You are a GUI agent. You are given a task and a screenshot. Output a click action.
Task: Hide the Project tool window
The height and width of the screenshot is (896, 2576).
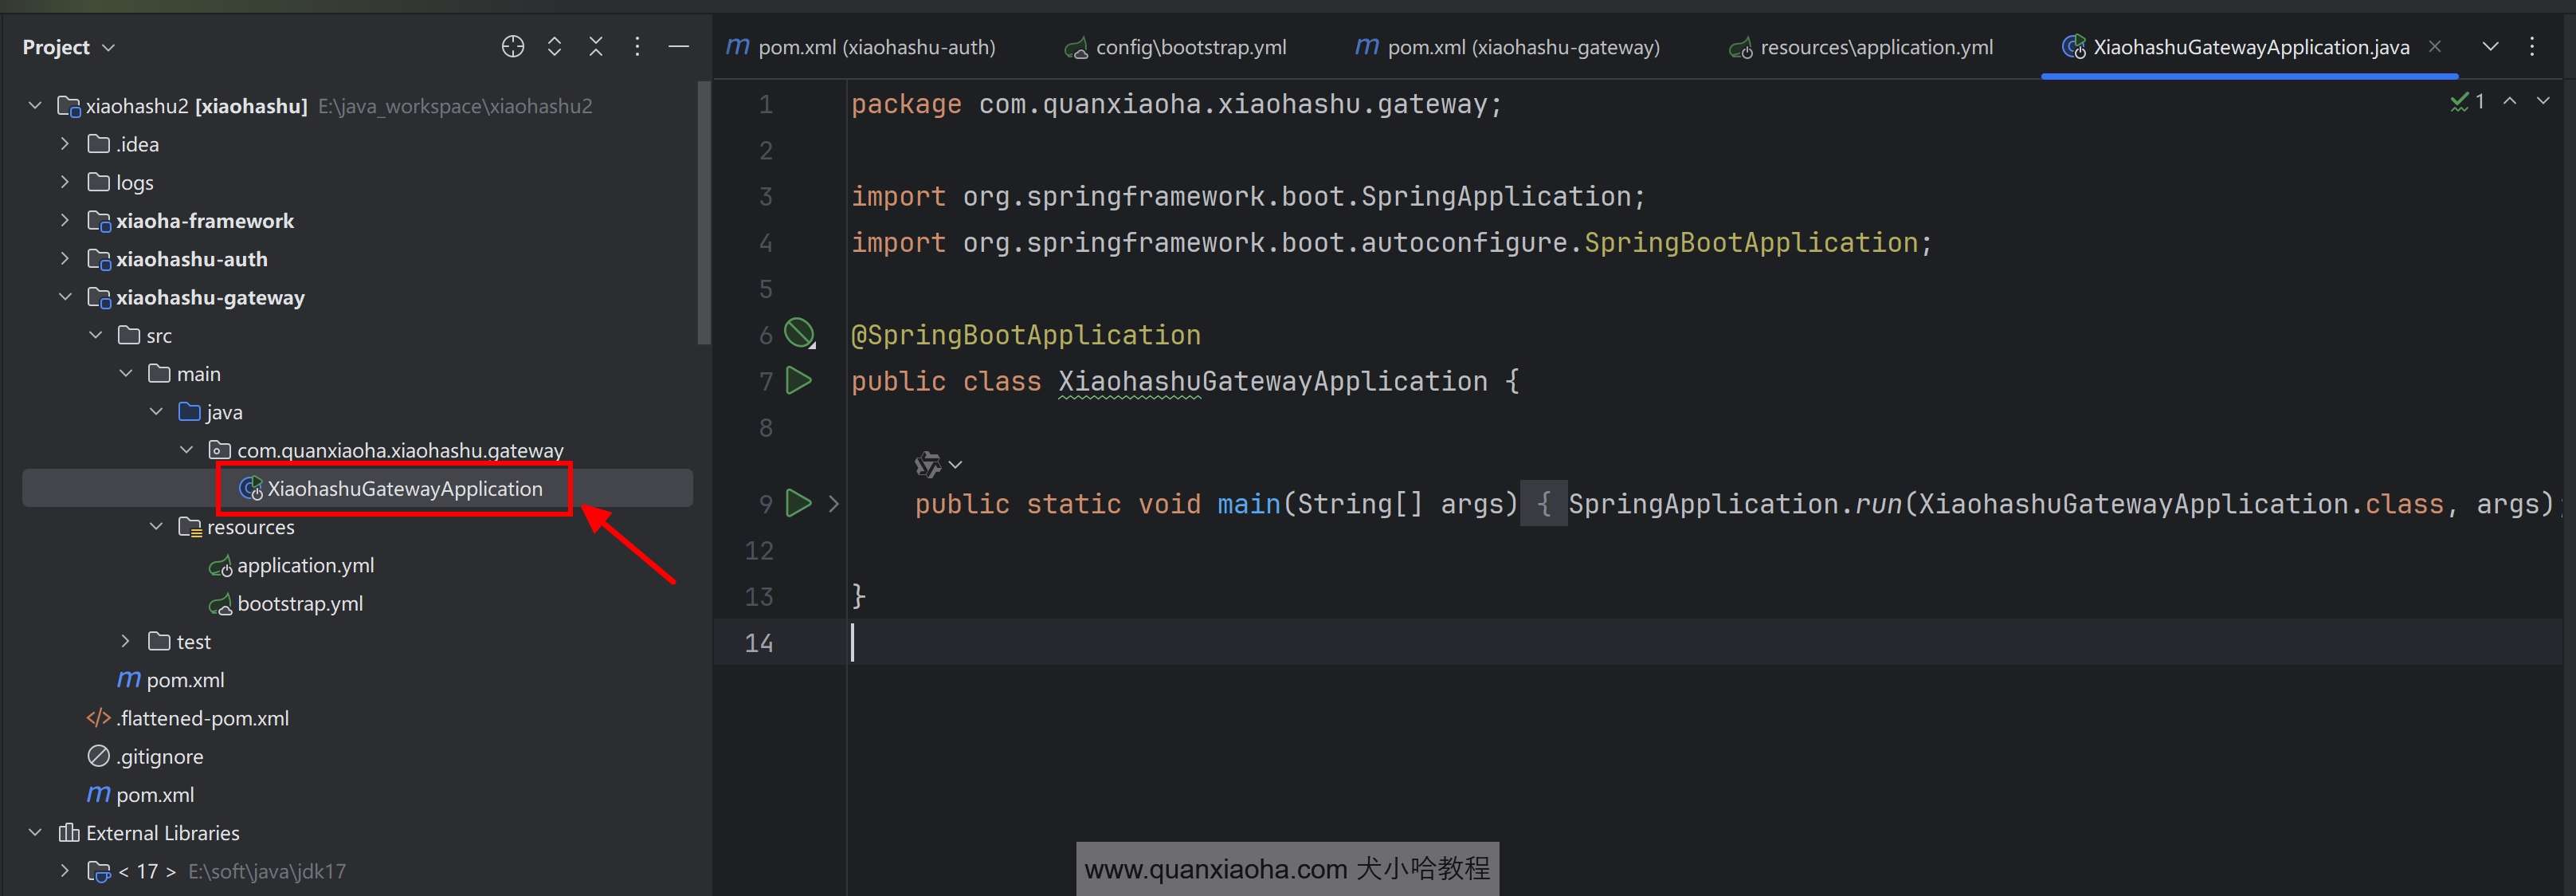coord(678,47)
